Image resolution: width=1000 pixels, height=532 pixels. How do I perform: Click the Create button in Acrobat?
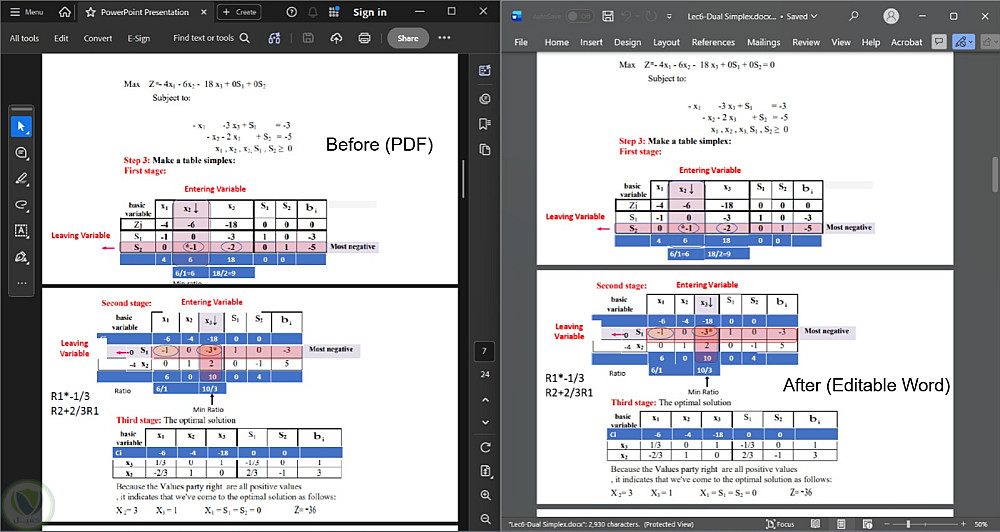(x=238, y=12)
